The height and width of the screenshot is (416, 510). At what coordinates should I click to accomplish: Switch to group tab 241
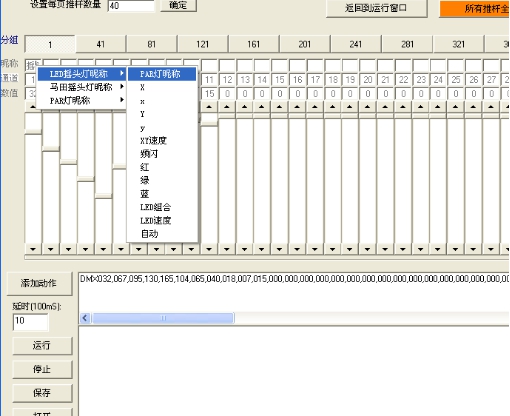point(356,44)
